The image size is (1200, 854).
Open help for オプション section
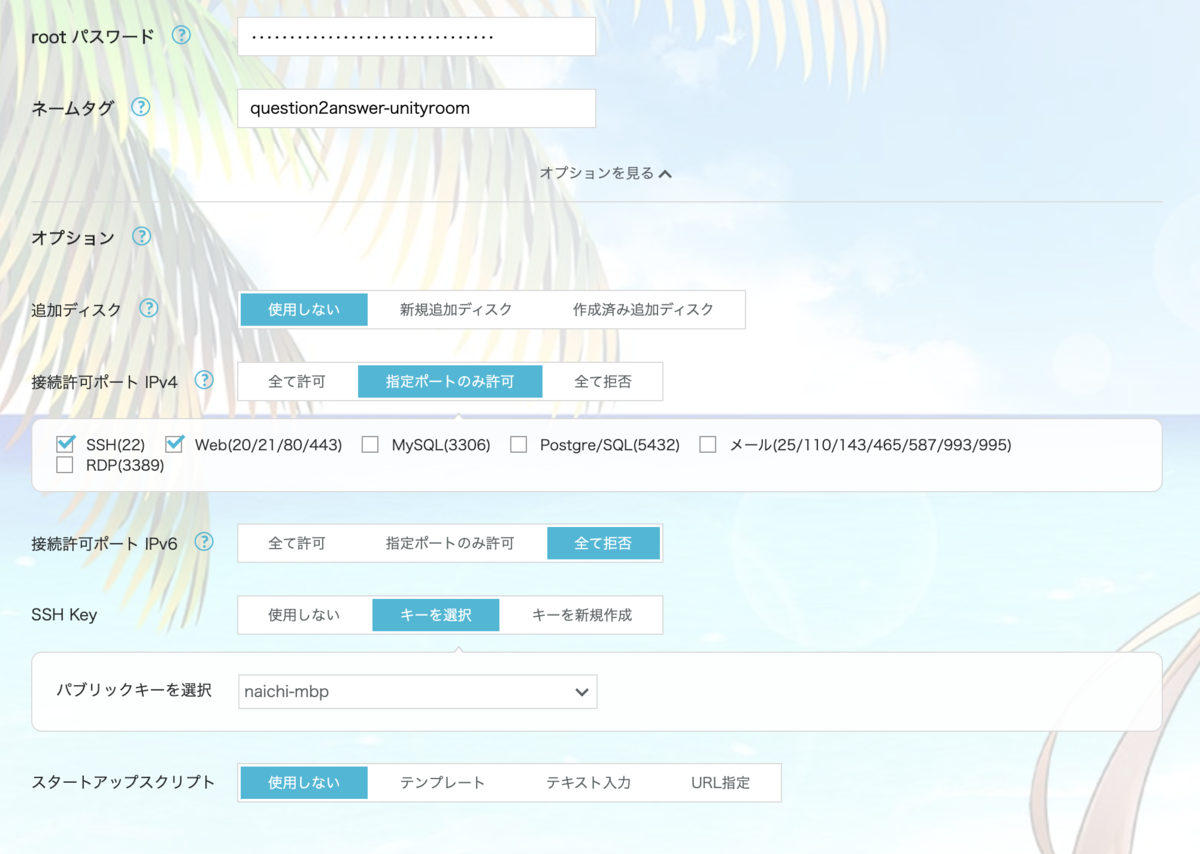pyautogui.click(x=142, y=237)
